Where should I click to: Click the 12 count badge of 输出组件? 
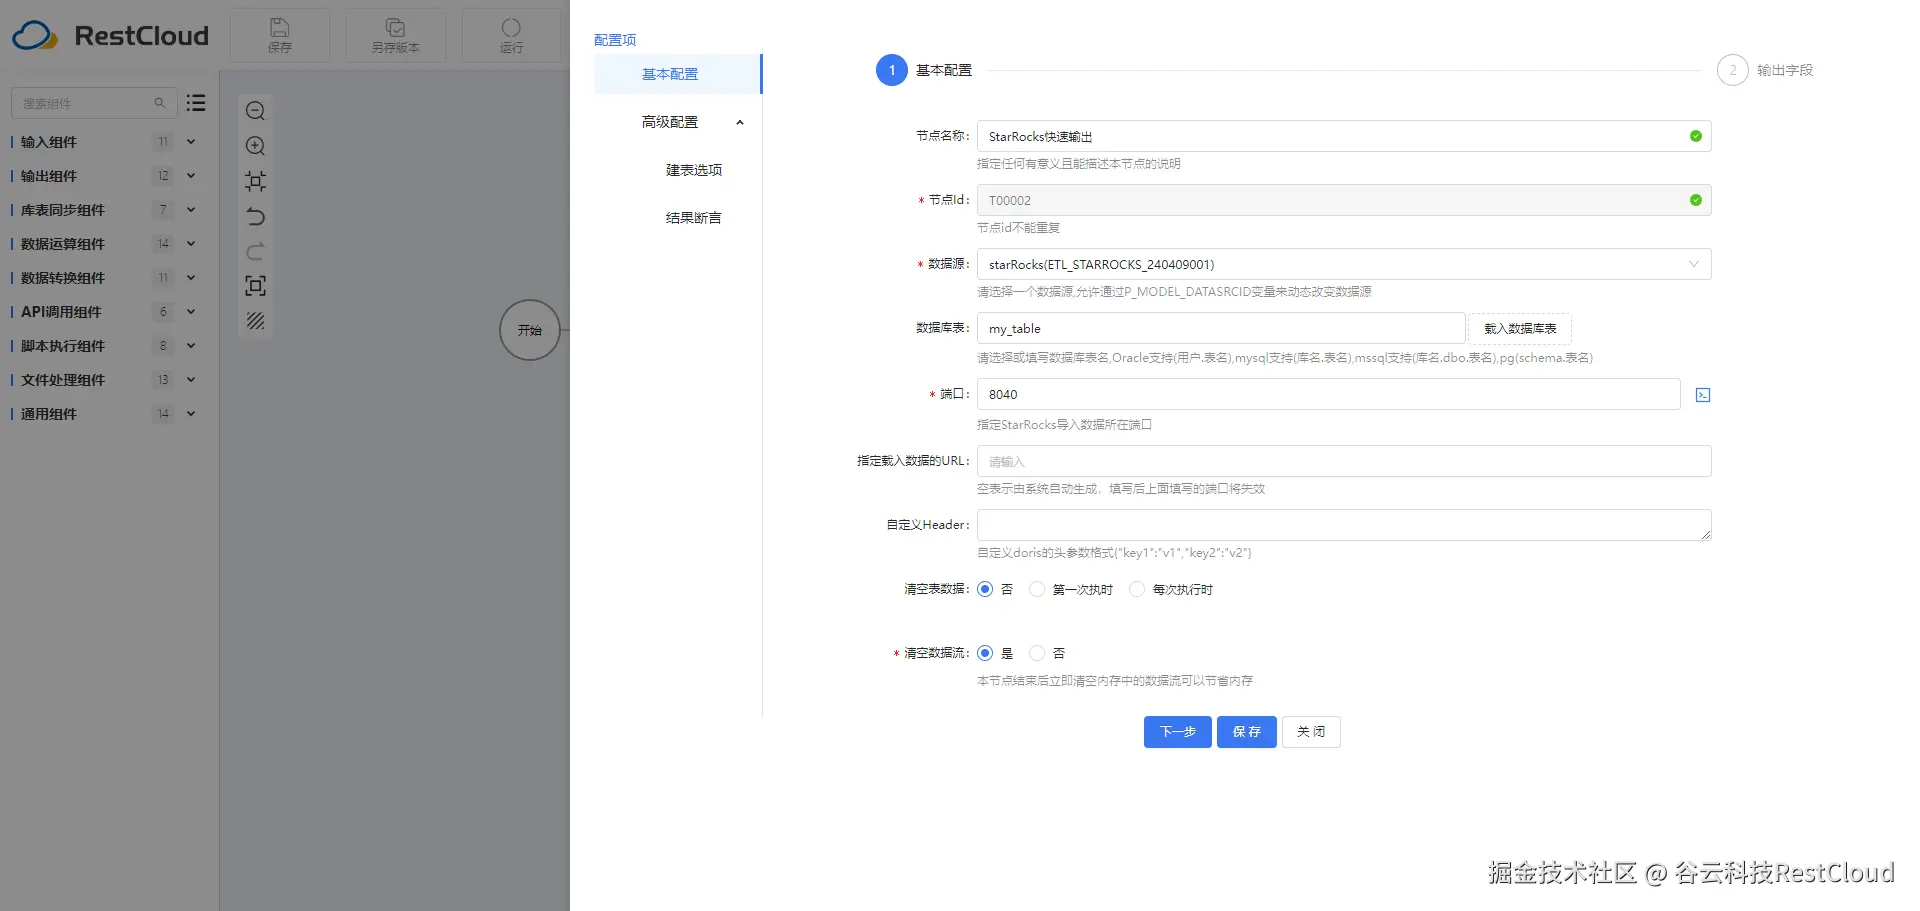pos(163,176)
